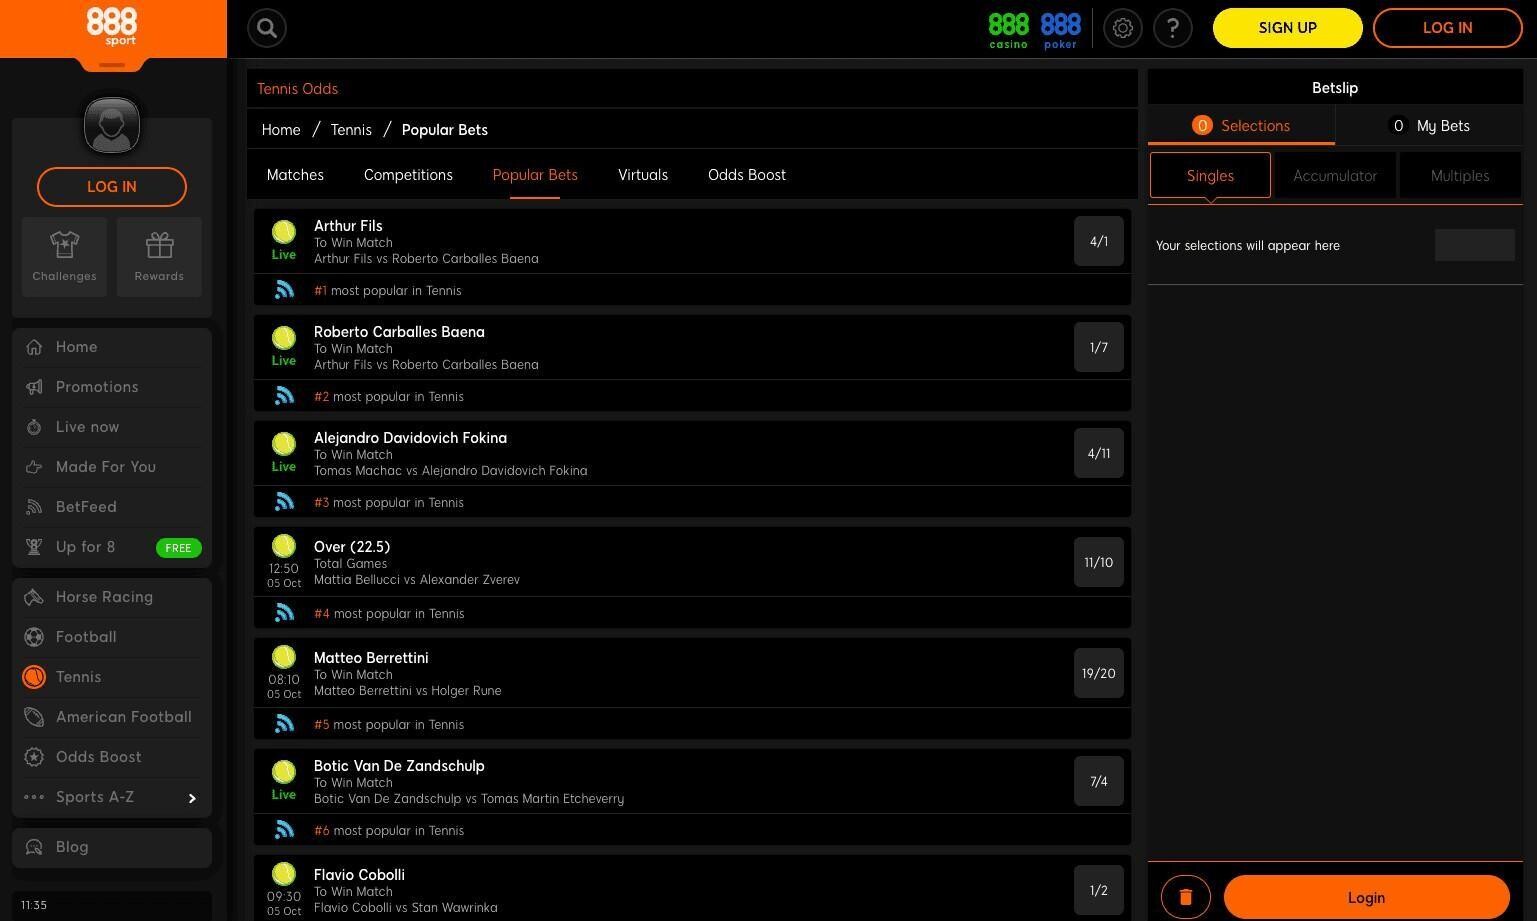The image size is (1537, 921).
Task: Click the Football ball icon
Action: pyautogui.click(x=34, y=637)
